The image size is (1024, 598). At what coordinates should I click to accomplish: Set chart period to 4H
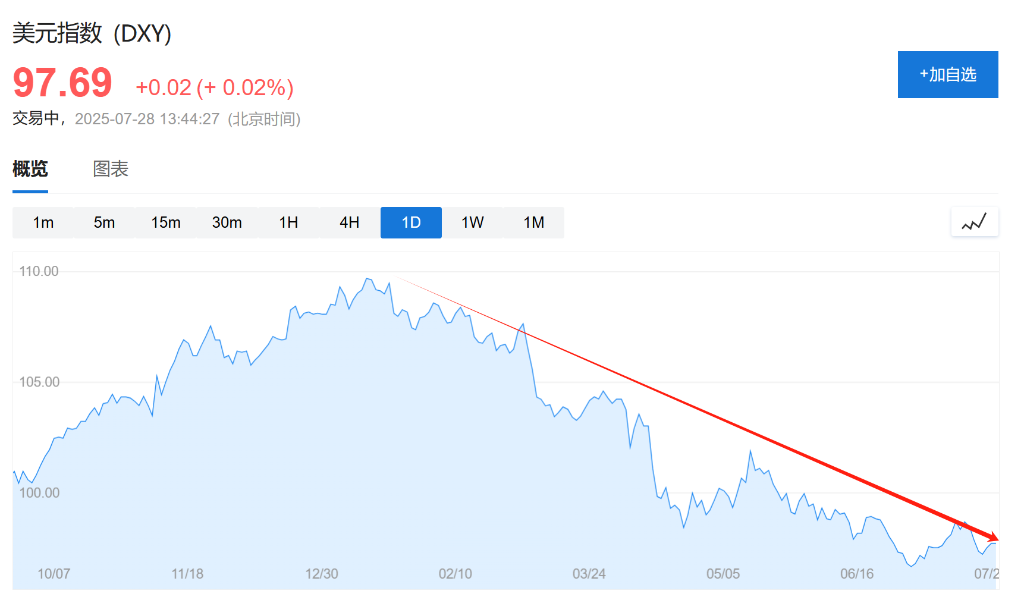349,222
